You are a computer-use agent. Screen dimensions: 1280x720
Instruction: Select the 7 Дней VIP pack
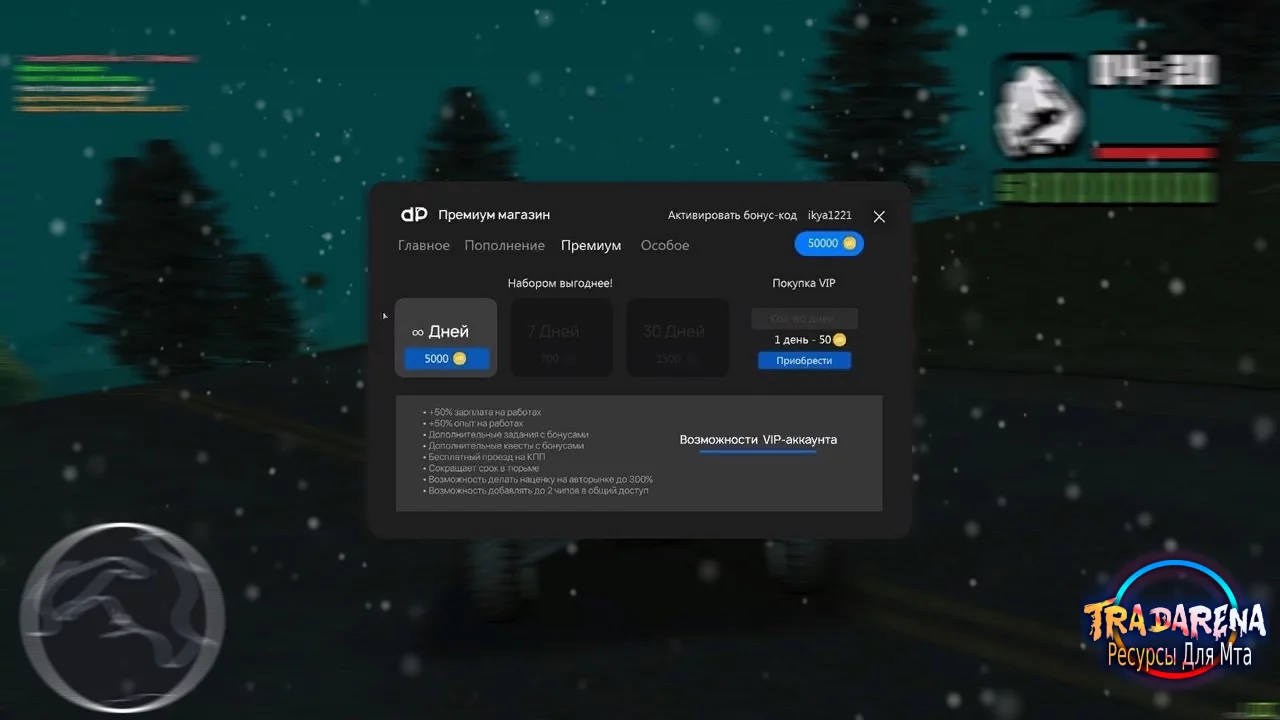coord(562,338)
